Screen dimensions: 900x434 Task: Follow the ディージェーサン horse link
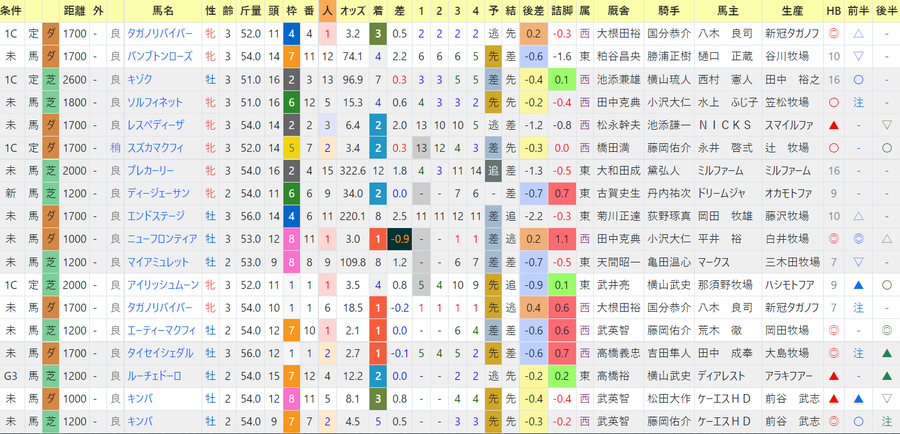tap(158, 193)
